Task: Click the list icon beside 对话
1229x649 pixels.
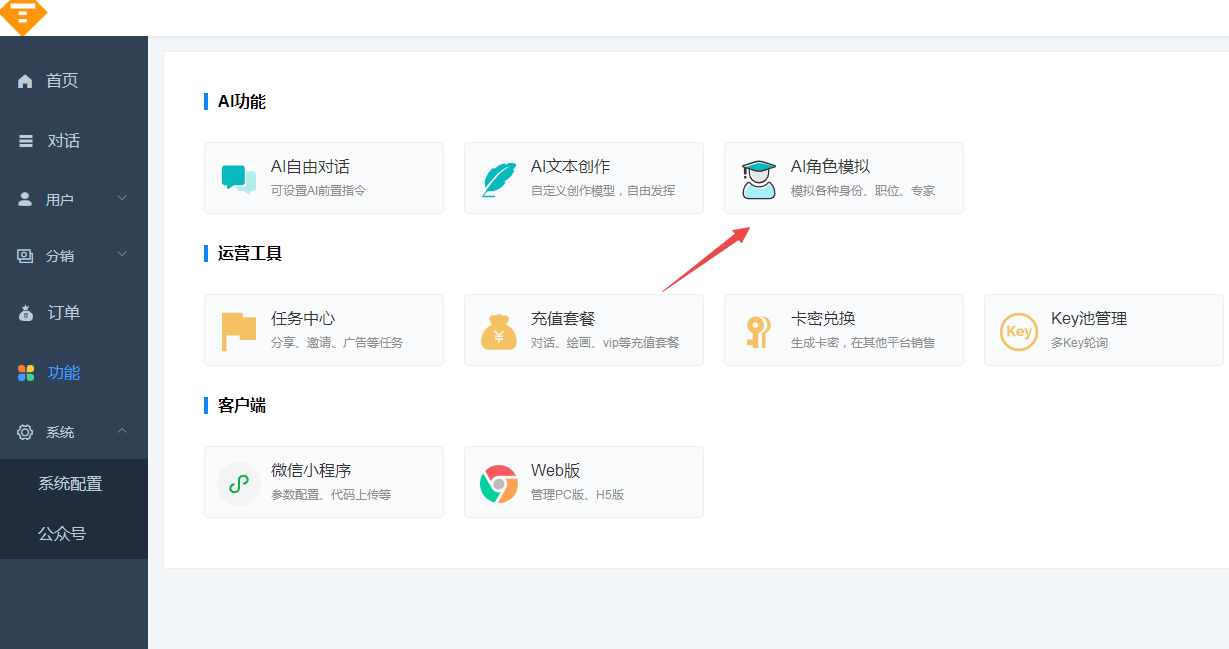Action: [x=25, y=141]
